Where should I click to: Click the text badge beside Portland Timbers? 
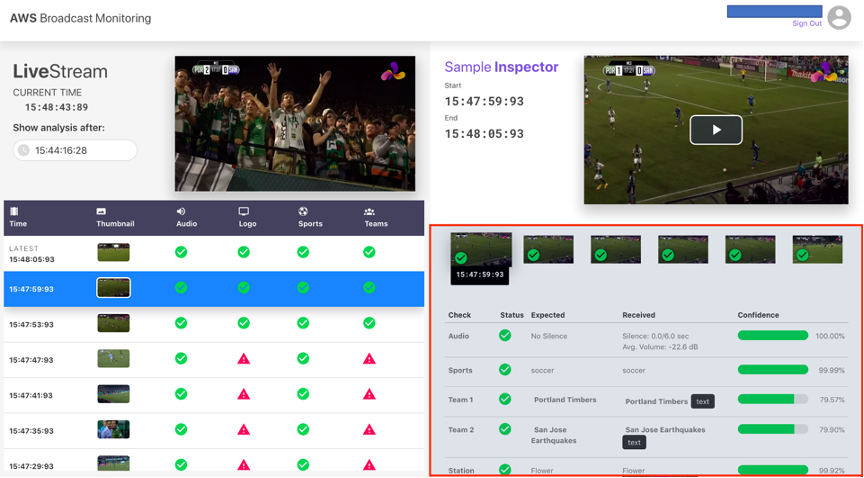coord(703,401)
